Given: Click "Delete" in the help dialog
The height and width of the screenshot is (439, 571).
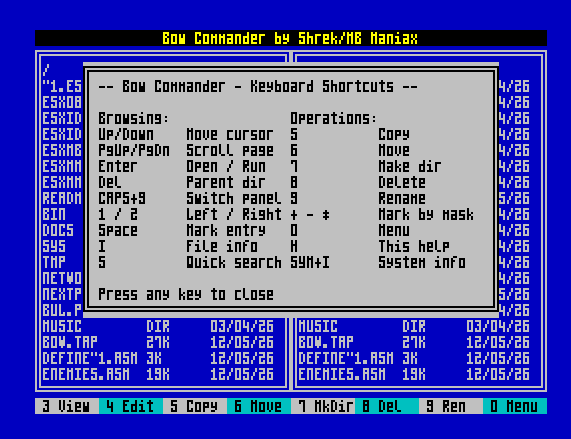Looking at the screenshot, I should 402,182.
